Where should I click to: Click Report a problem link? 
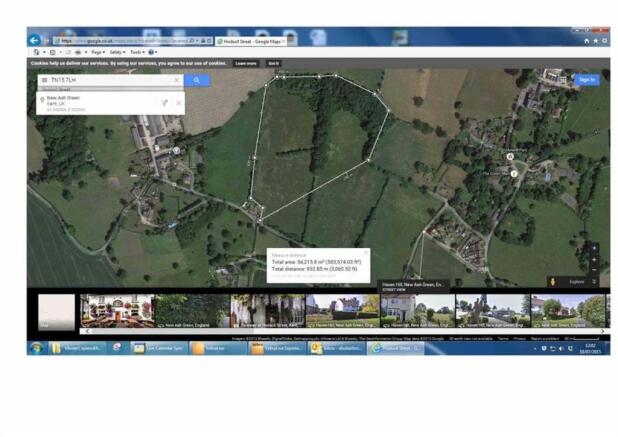click(545, 338)
